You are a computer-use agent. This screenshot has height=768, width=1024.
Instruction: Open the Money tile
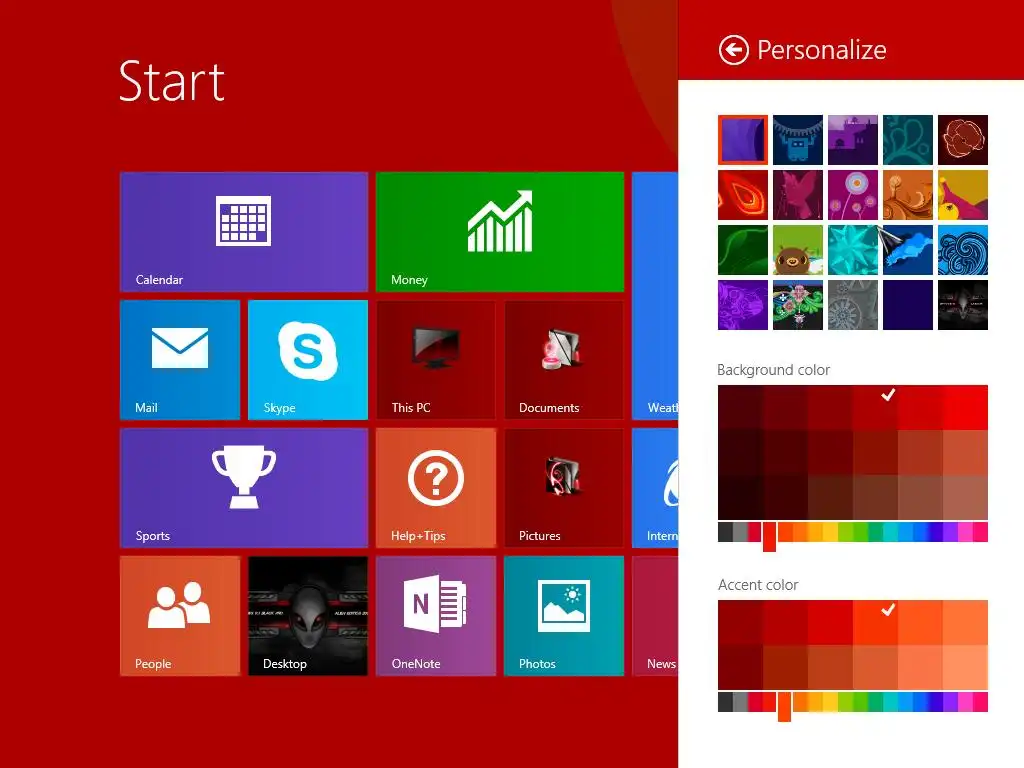click(500, 232)
